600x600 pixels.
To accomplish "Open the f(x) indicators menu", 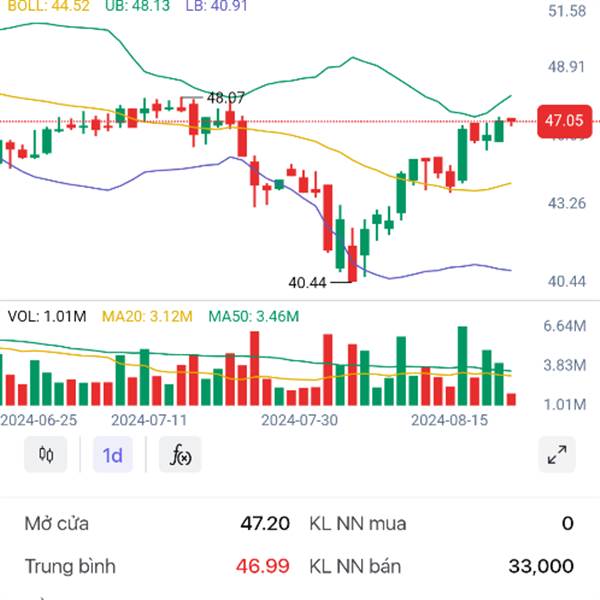I will 180,455.
